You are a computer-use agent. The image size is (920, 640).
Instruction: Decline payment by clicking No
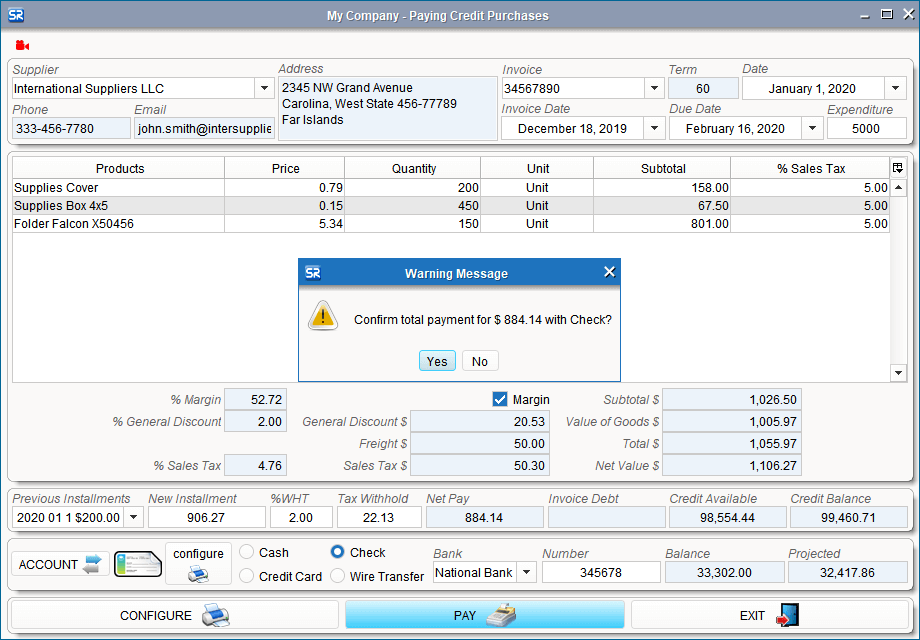pyautogui.click(x=480, y=361)
